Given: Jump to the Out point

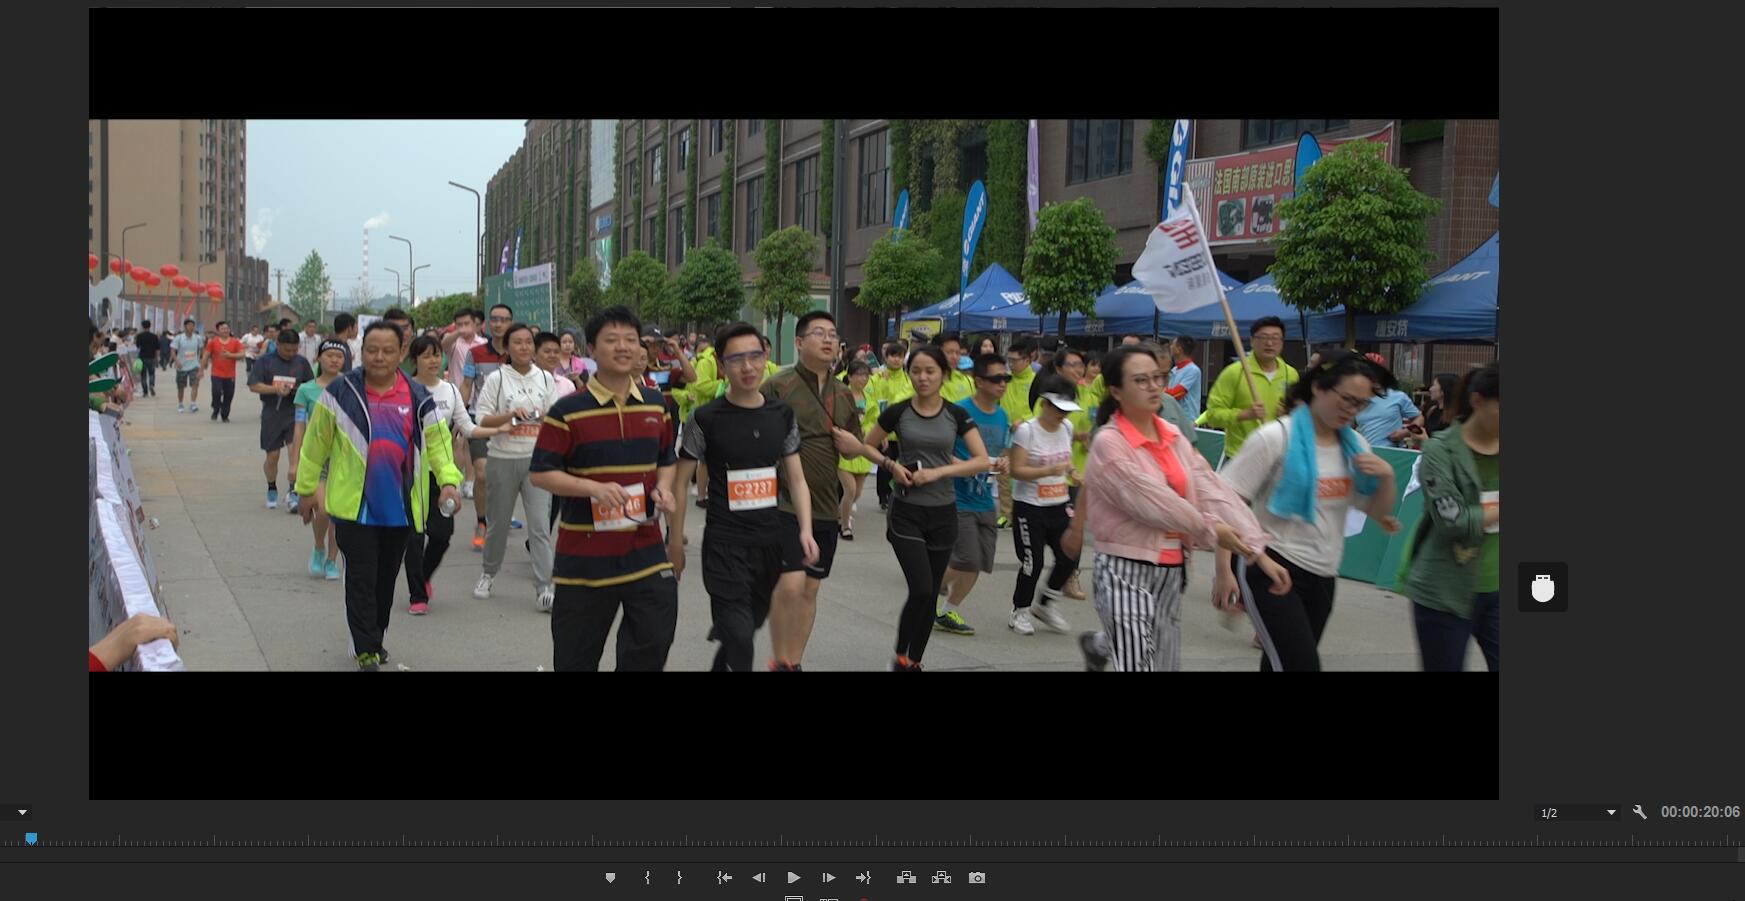Looking at the screenshot, I should click(863, 878).
